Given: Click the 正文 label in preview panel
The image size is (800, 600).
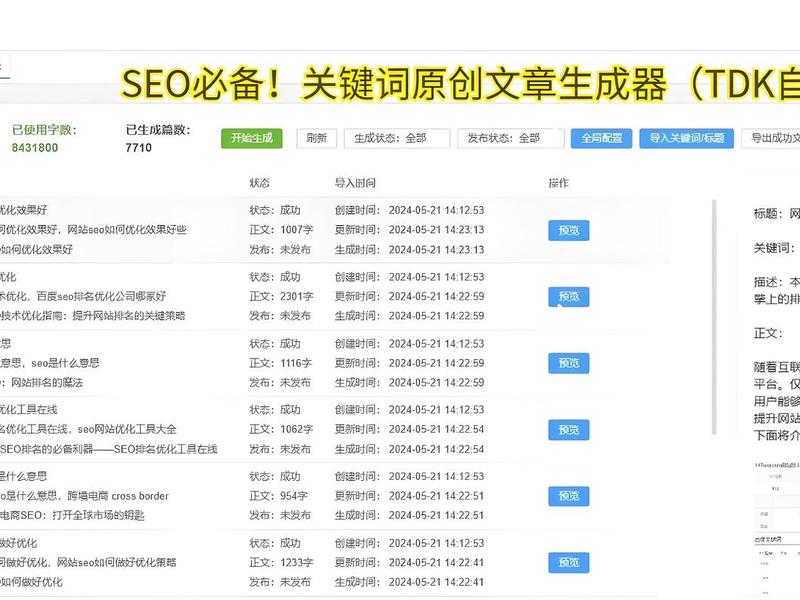Looking at the screenshot, I should (x=768, y=334).
